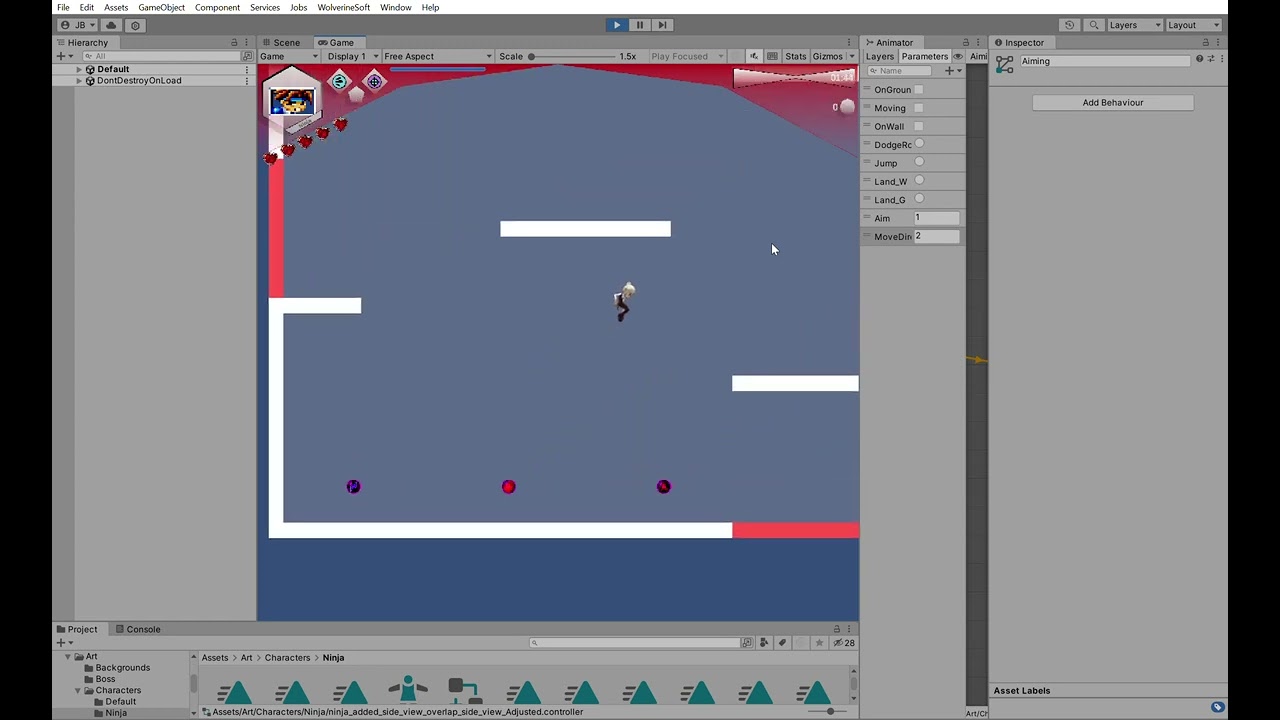The width and height of the screenshot is (1280, 720).
Task: Click the Asset Labels tag icon
Action: (1217, 707)
